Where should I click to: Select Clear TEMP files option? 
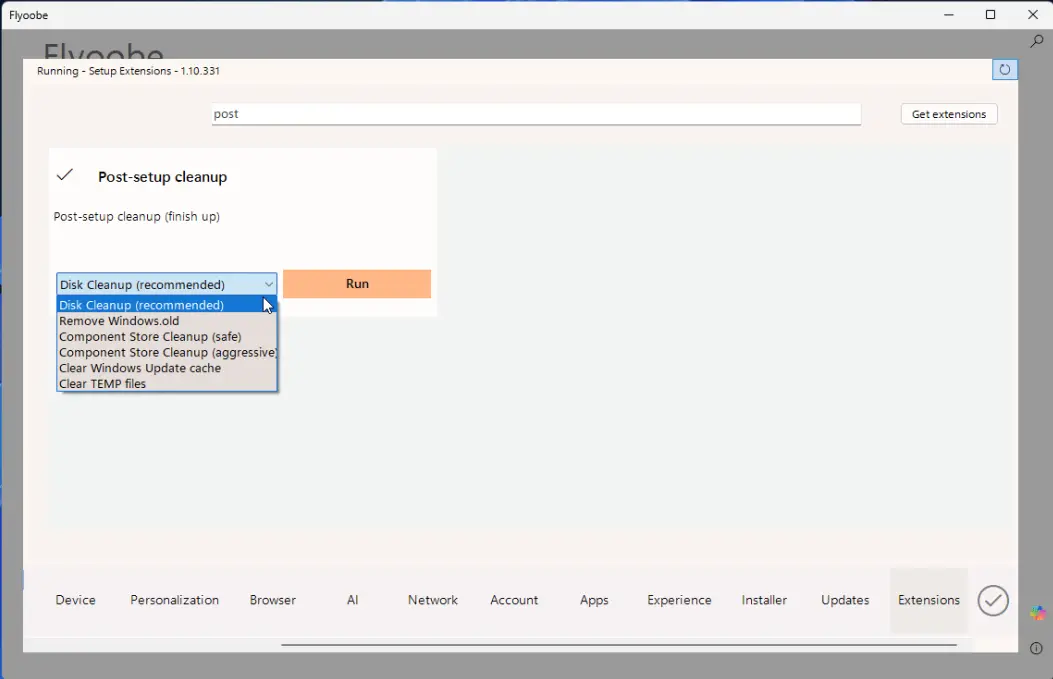[166, 383]
